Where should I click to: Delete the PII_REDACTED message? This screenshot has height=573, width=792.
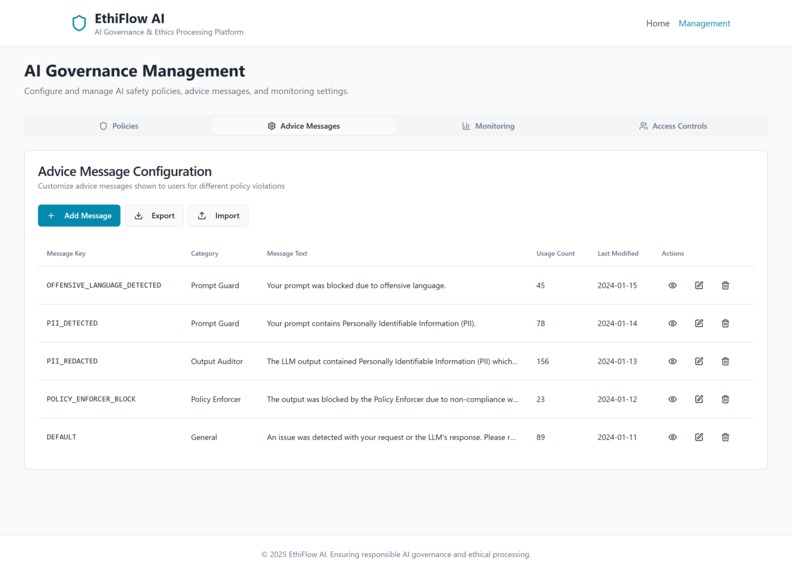(725, 361)
